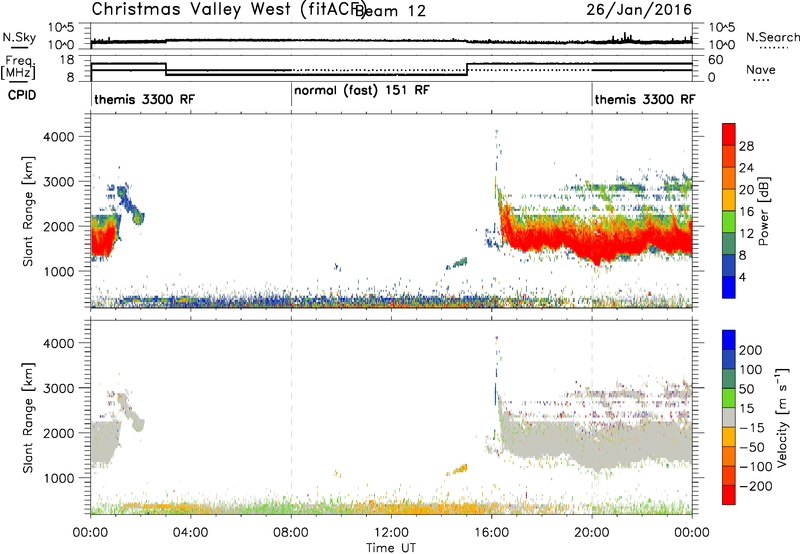Click the "-200" Velocity colorbar value
This screenshot has height=554, width=800.
pos(756,486)
